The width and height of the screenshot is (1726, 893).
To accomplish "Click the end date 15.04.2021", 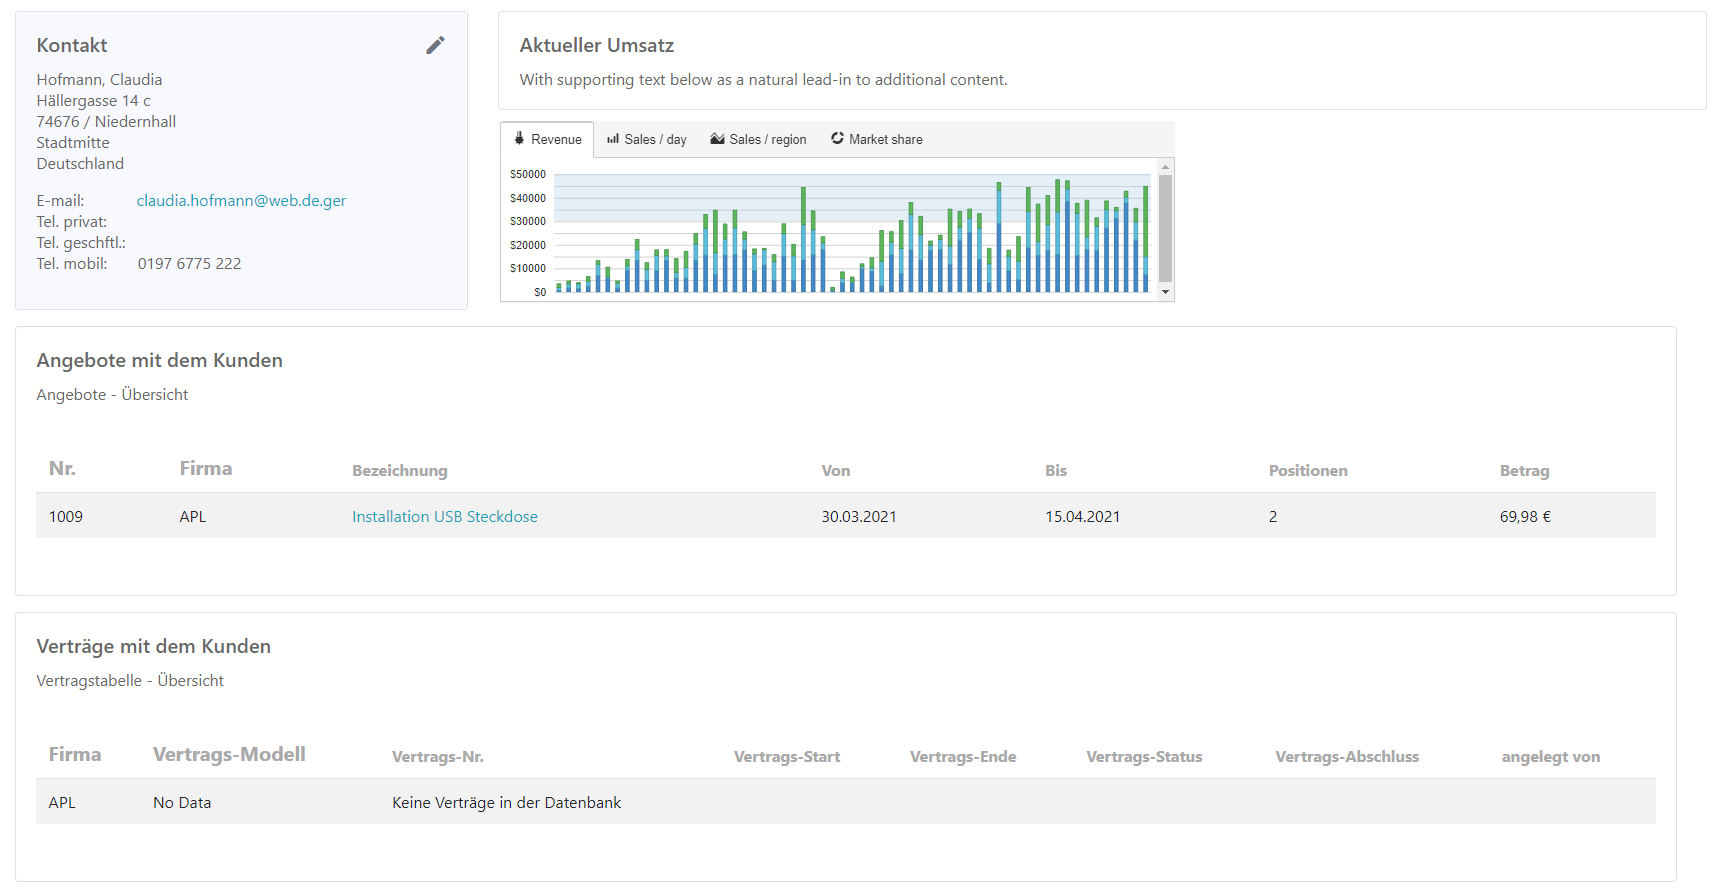I will click(1082, 516).
